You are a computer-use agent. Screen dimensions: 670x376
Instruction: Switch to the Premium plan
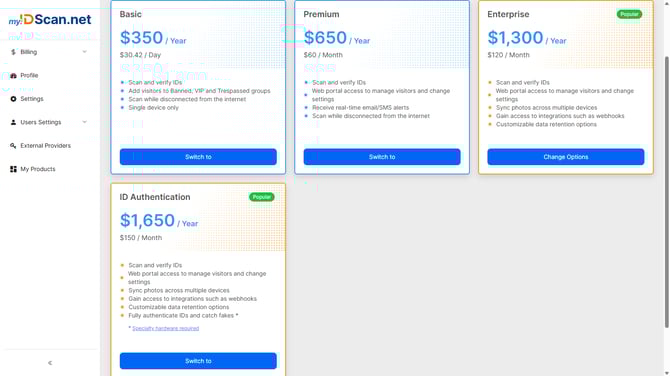[x=382, y=157]
